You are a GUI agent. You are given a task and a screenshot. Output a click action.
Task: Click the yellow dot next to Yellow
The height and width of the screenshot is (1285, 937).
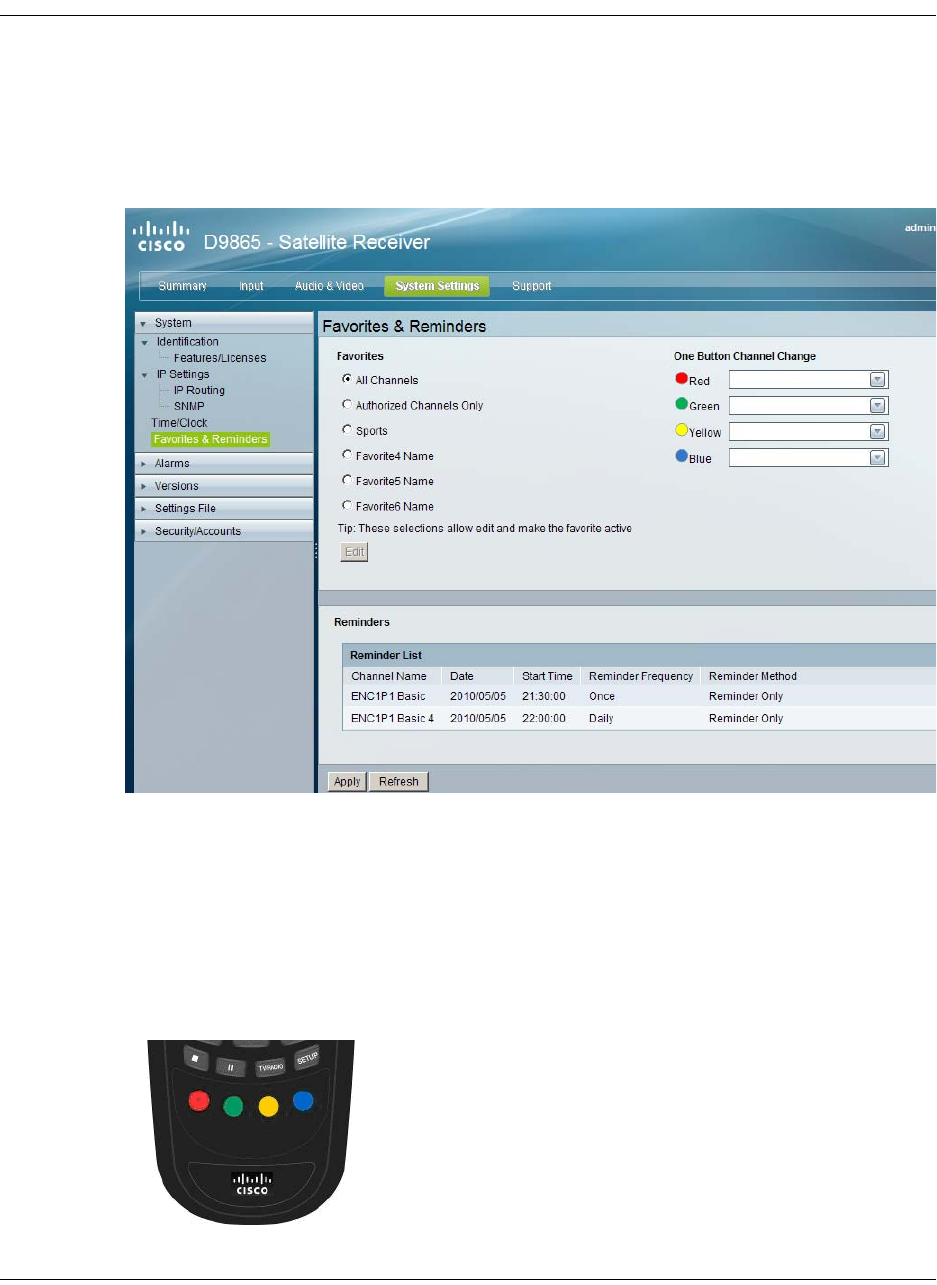(682, 430)
